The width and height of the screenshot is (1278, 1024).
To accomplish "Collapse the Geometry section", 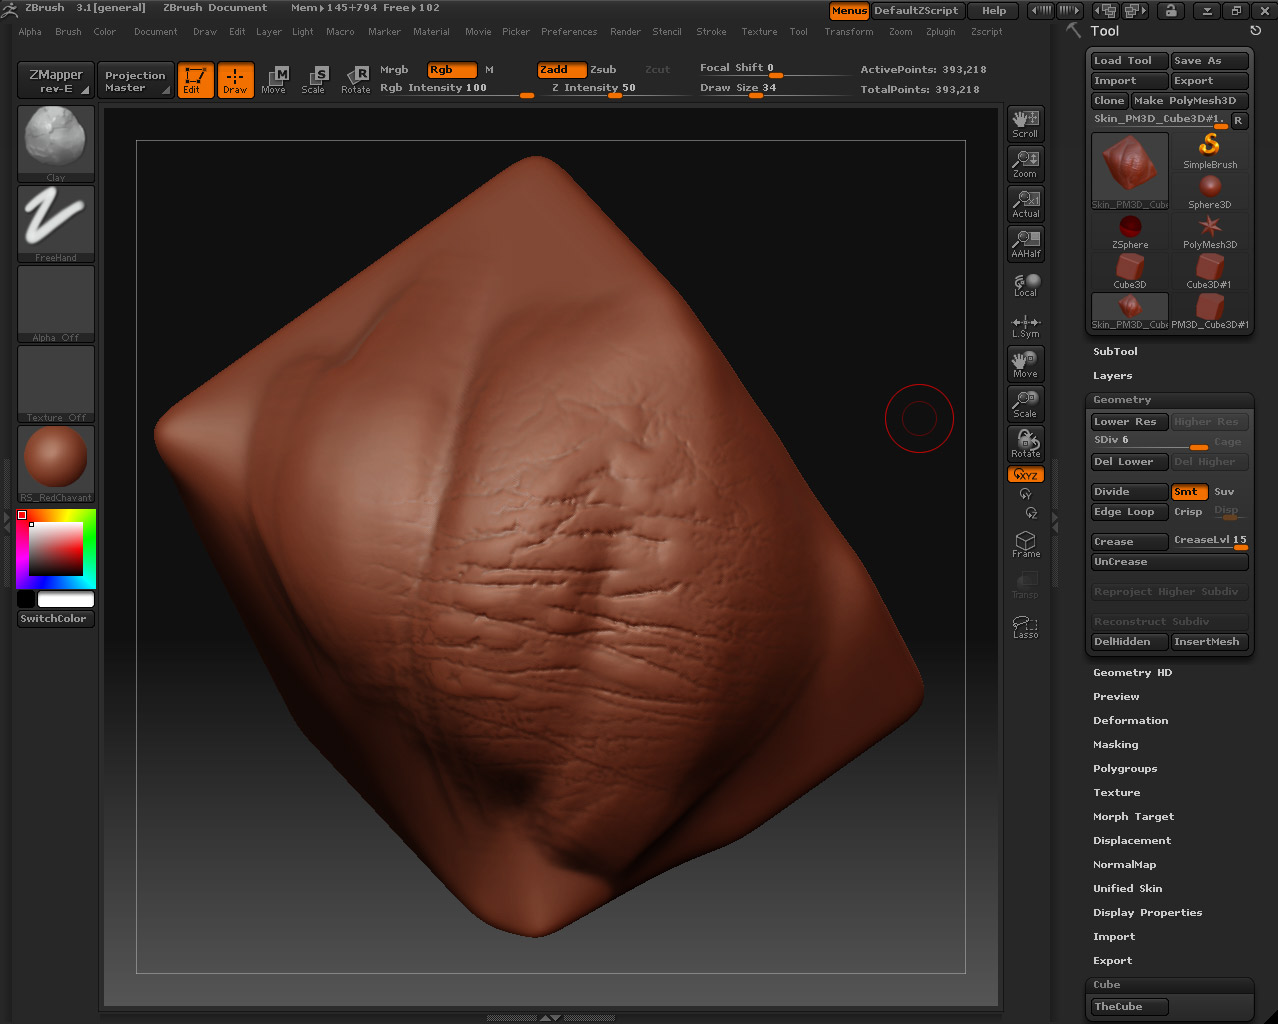I will (x=1122, y=400).
